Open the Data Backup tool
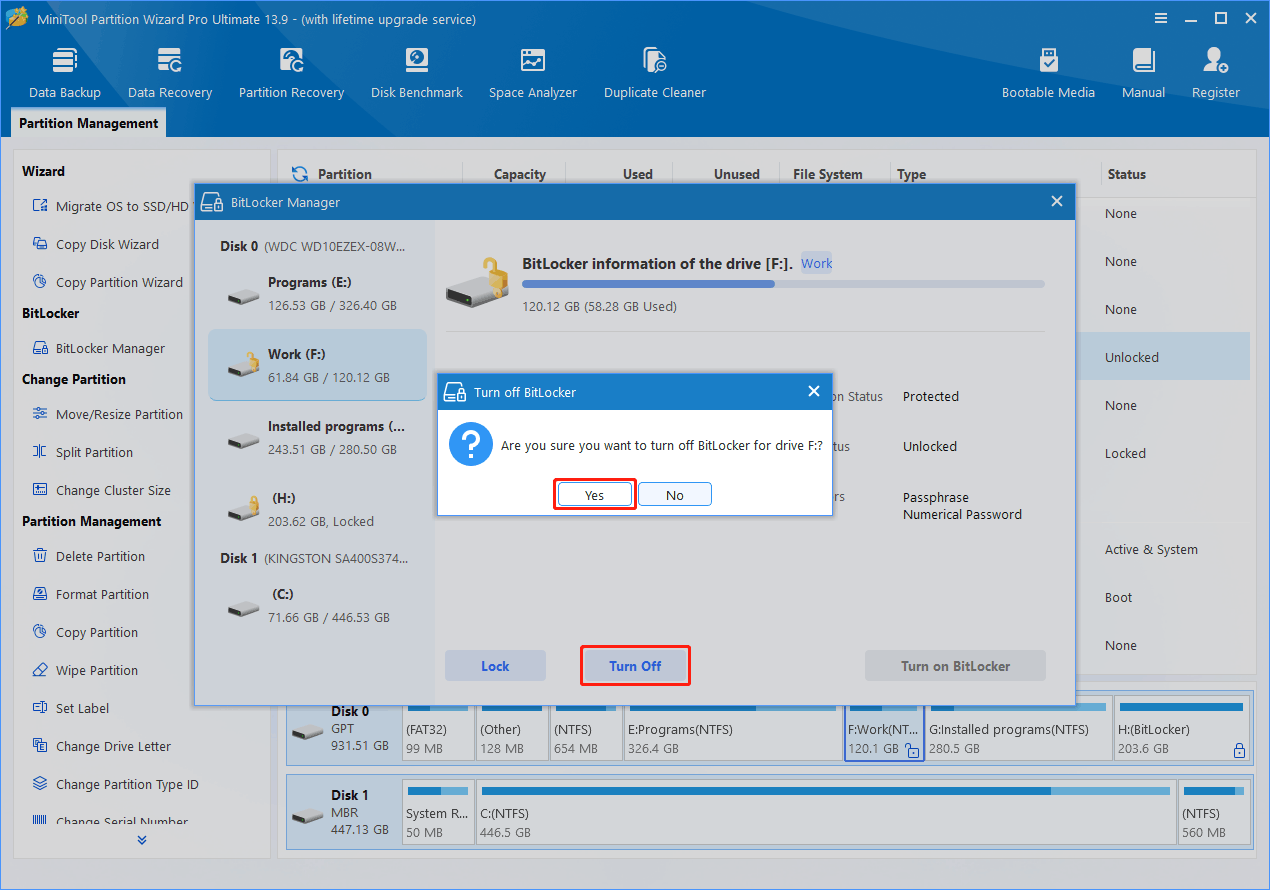This screenshot has height=890, width=1270. pyautogui.click(x=65, y=73)
